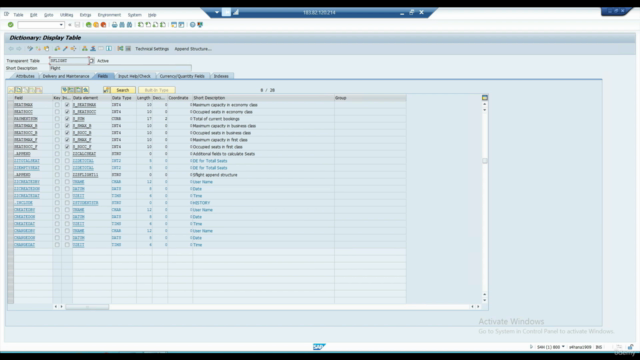Click the Print icon in standard toolbar
The image size is (640, 360).
click(x=115, y=25)
